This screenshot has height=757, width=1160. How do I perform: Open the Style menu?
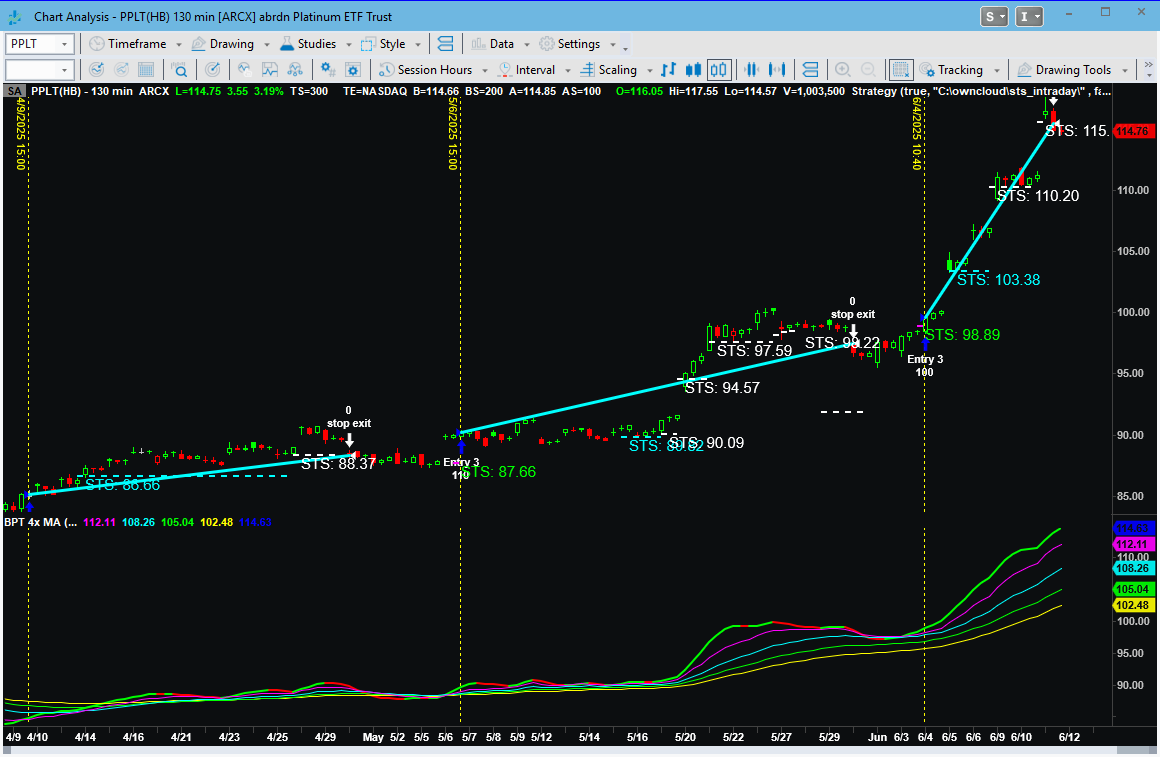(x=383, y=44)
